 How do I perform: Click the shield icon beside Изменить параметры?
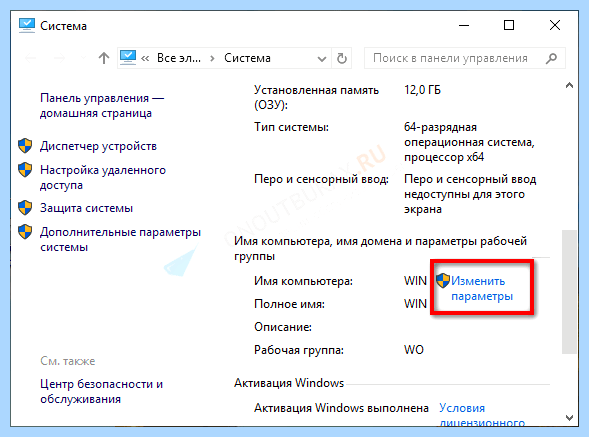coord(443,280)
